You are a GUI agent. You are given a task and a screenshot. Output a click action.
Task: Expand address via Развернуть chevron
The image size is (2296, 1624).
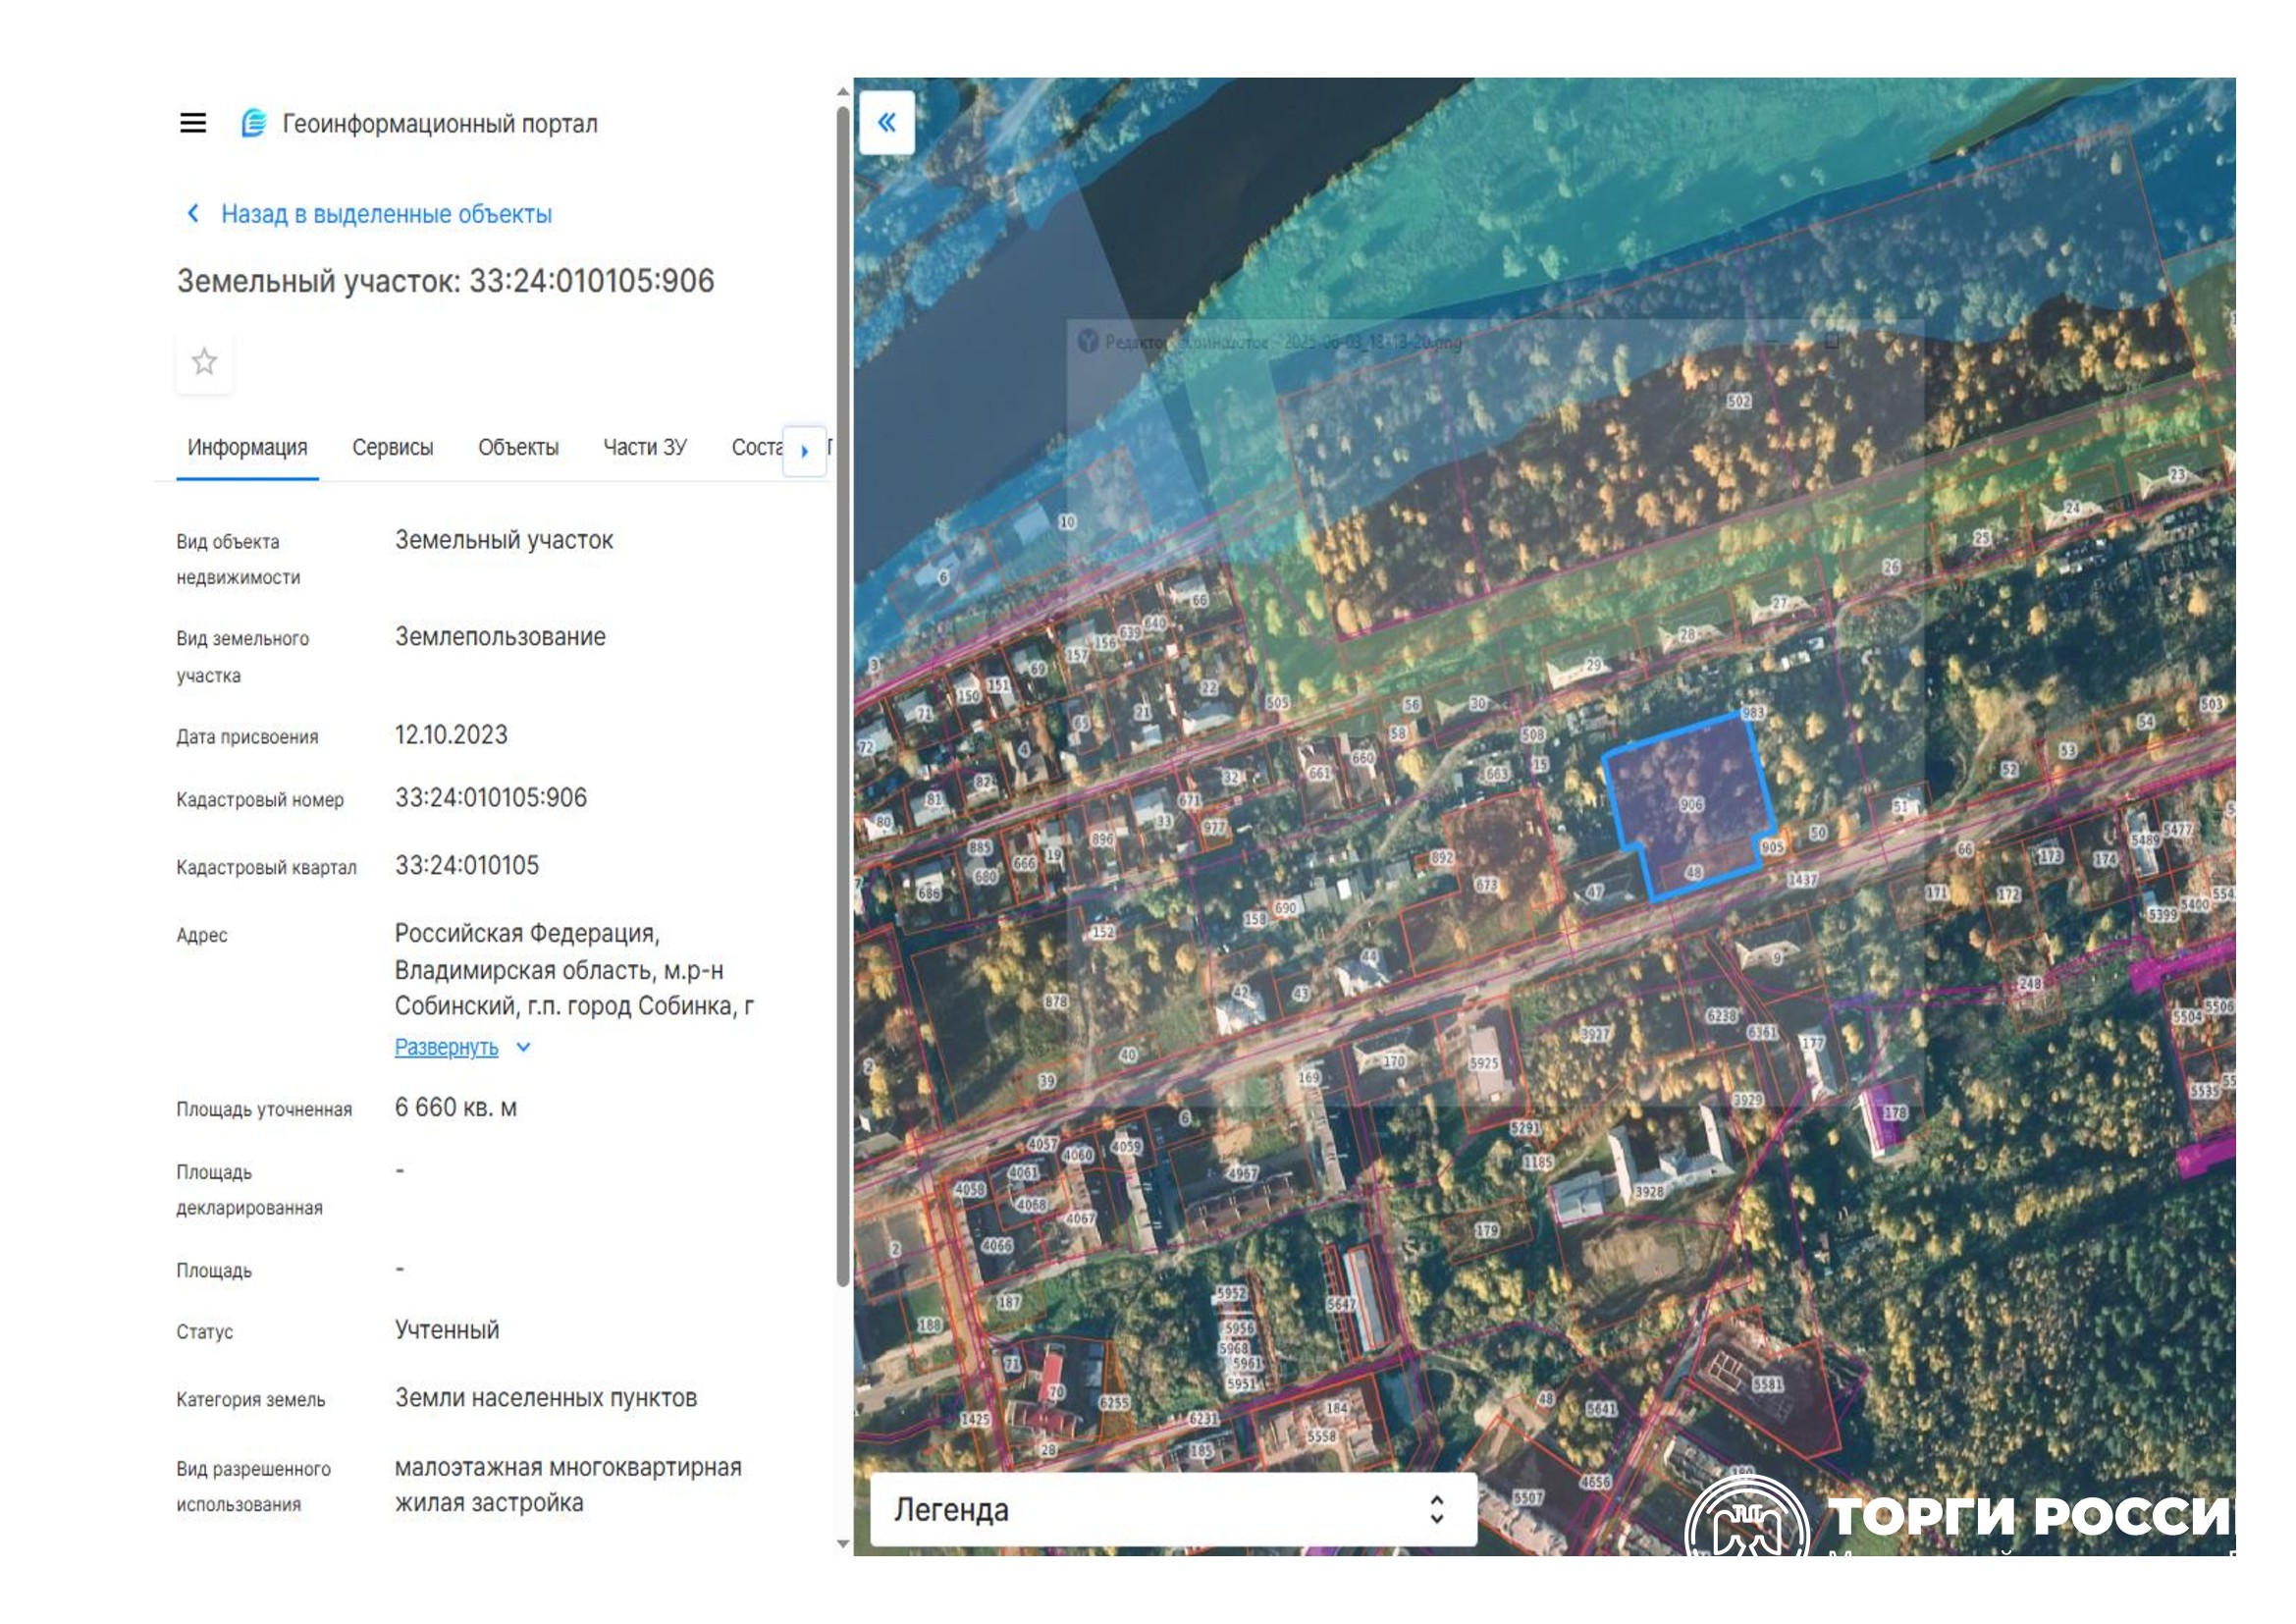point(523,1047)
